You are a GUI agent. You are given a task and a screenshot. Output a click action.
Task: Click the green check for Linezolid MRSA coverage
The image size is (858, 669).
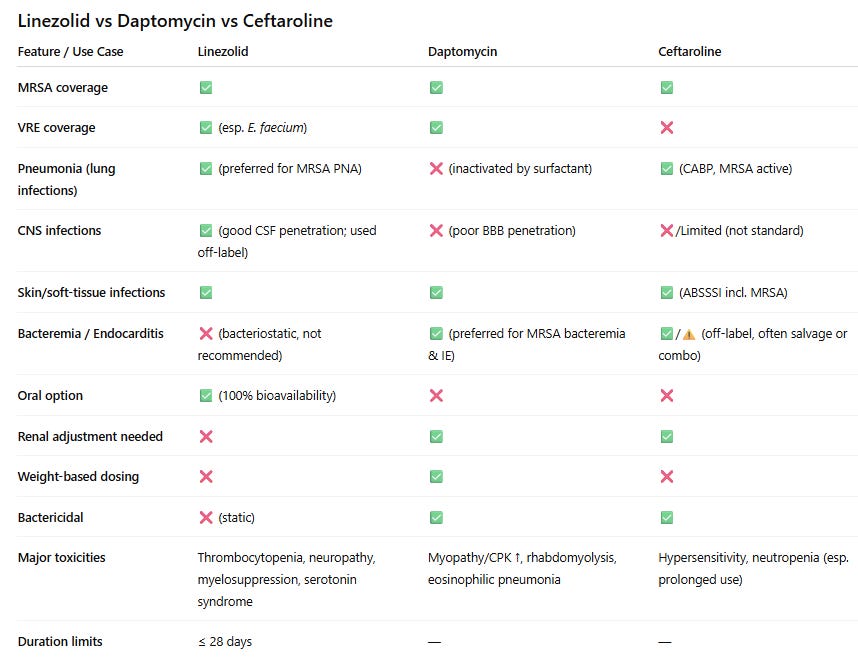[x=206, y=88]
